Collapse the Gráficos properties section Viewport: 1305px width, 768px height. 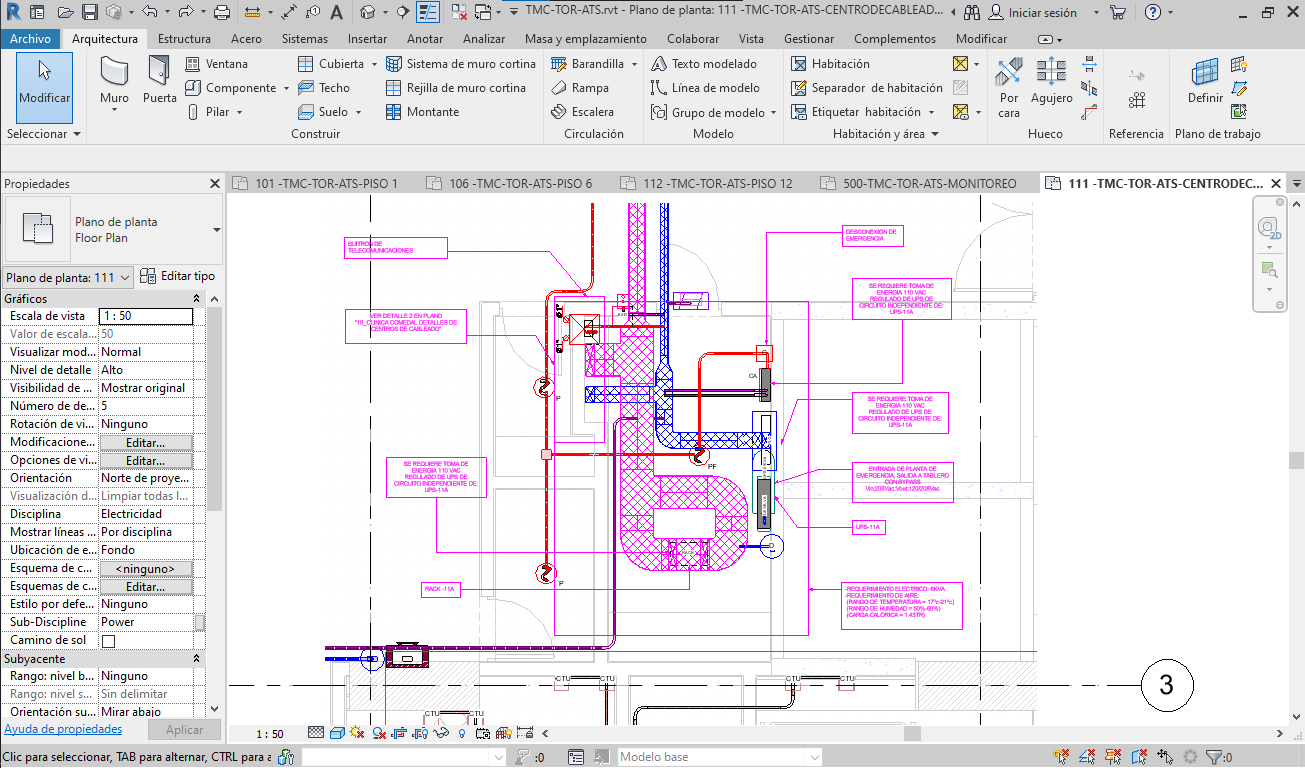click(x=196, y=299)
